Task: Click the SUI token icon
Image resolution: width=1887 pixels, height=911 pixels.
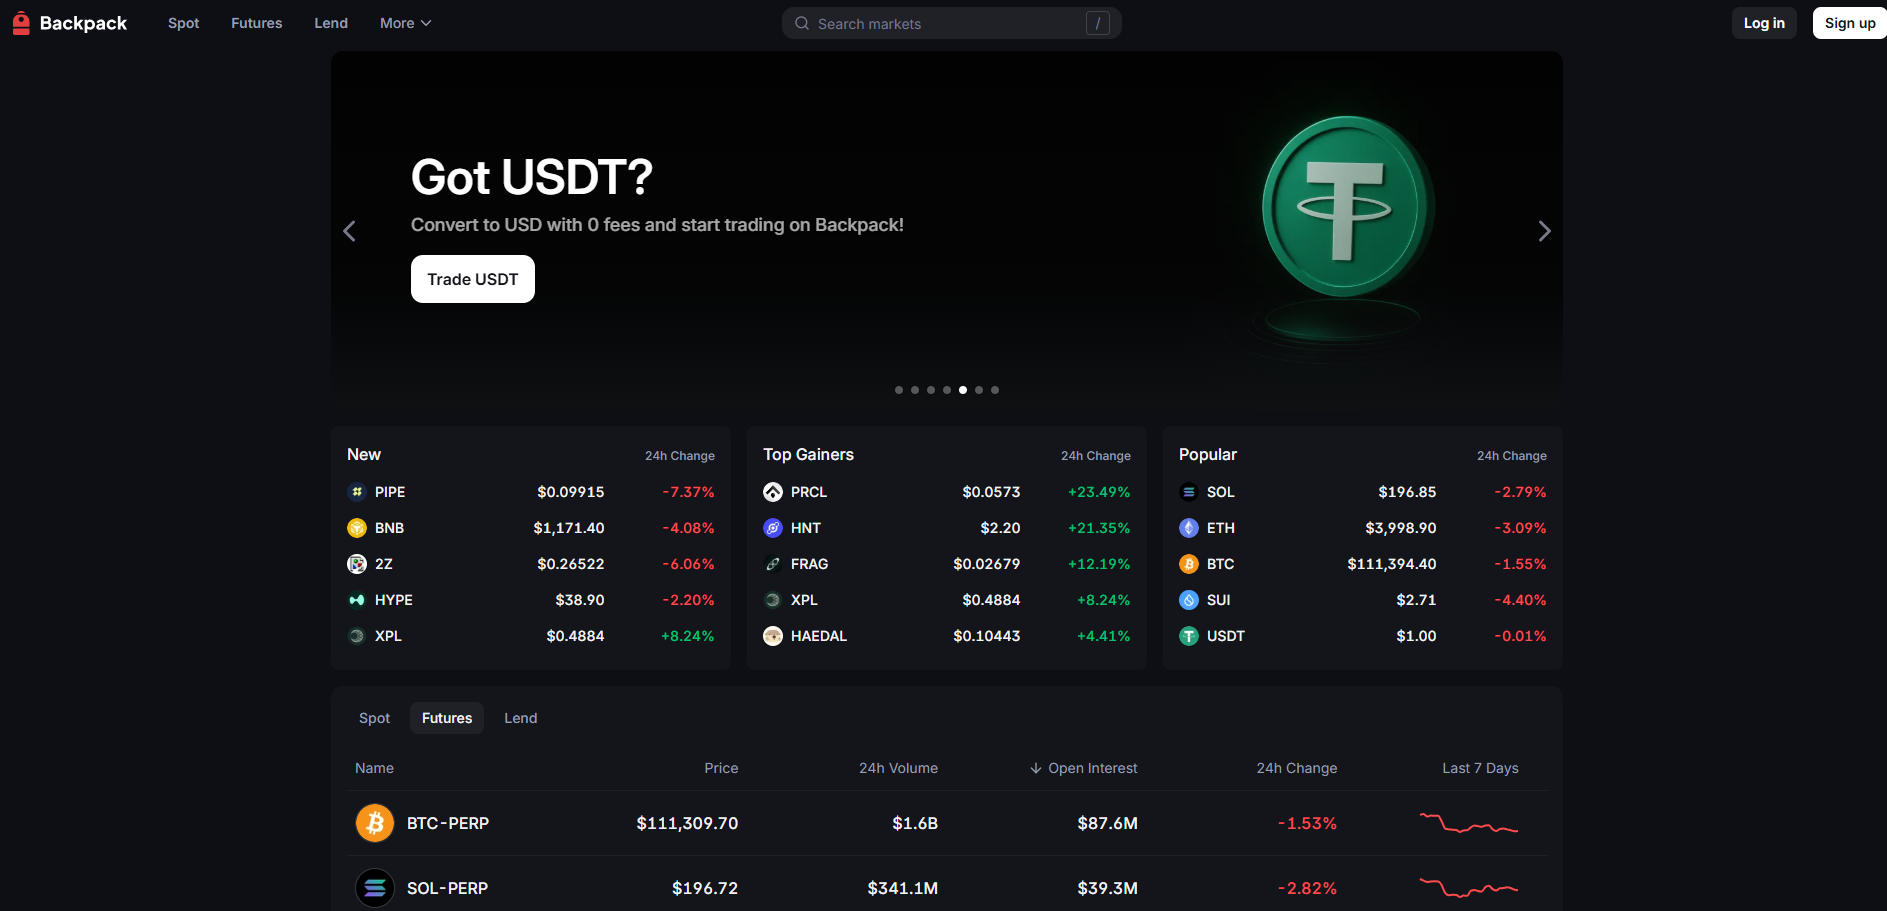Action: pyautogui.click(x=1189, y=600)
